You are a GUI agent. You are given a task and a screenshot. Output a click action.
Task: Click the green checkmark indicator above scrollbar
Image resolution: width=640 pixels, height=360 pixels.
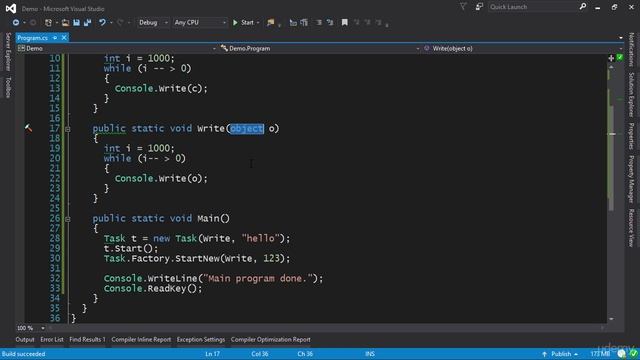620,58
